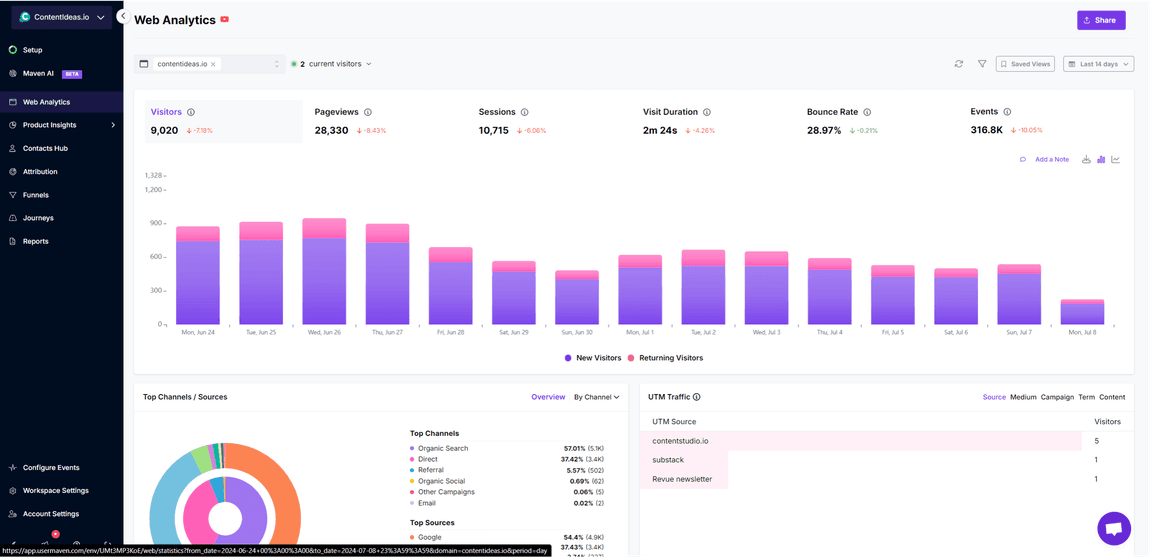1150x557 pixels.
Task: Expand the By Channel dropdown
Action: 596,397
